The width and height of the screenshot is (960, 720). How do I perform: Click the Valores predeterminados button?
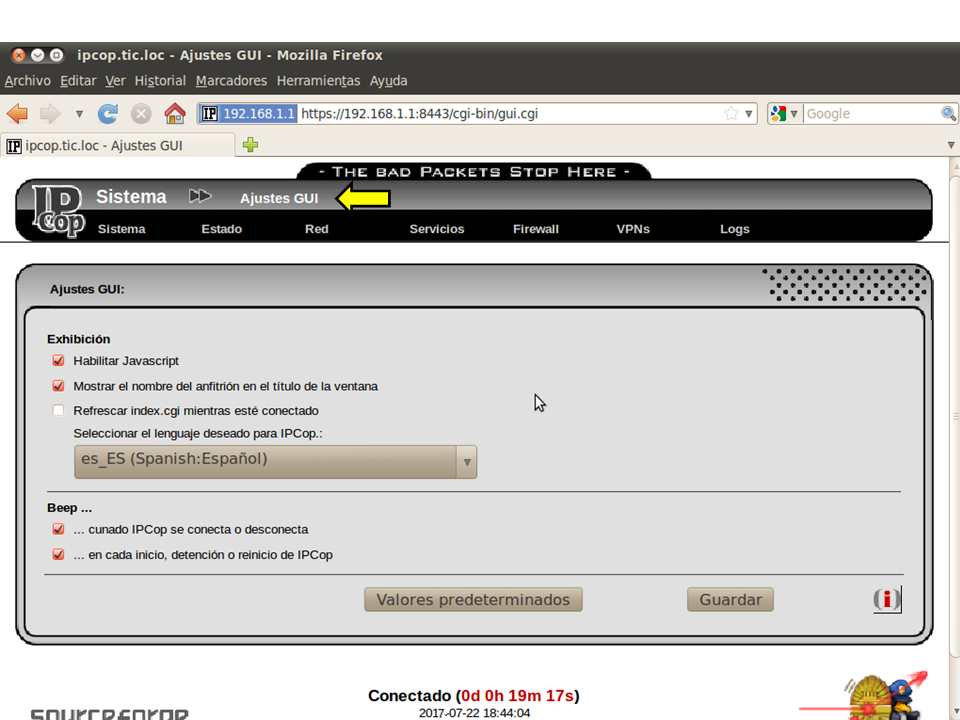473,600
